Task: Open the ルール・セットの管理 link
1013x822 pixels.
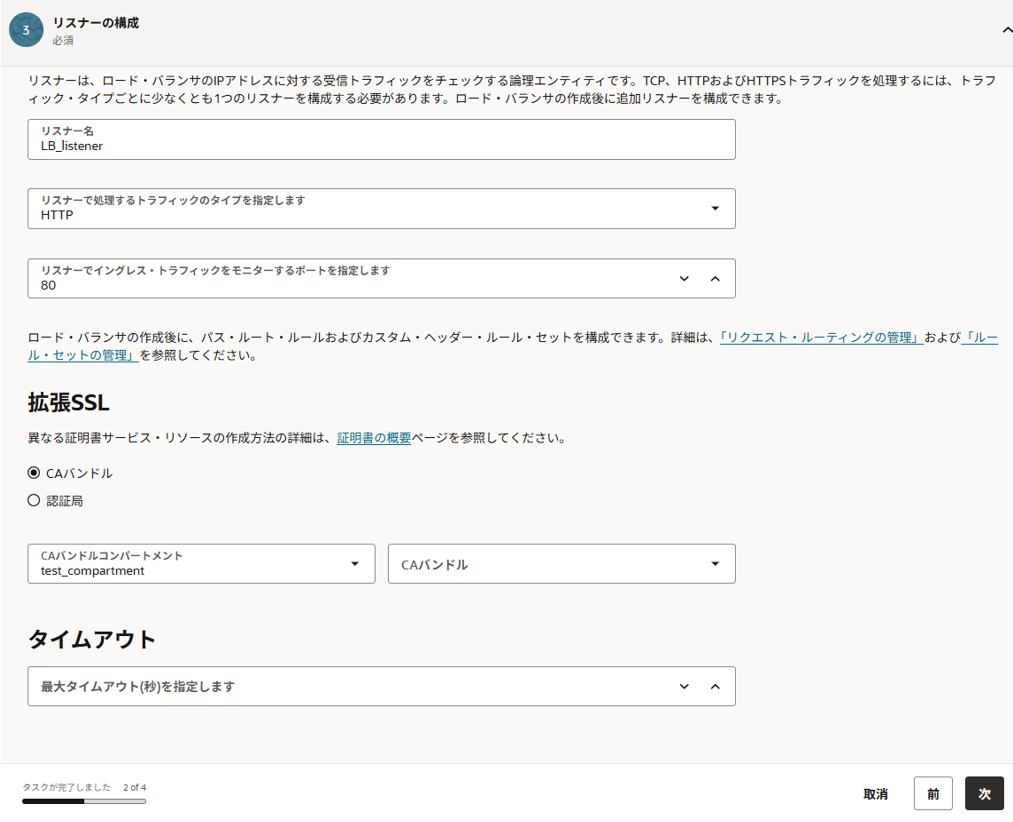Action: tap(82, 355)
